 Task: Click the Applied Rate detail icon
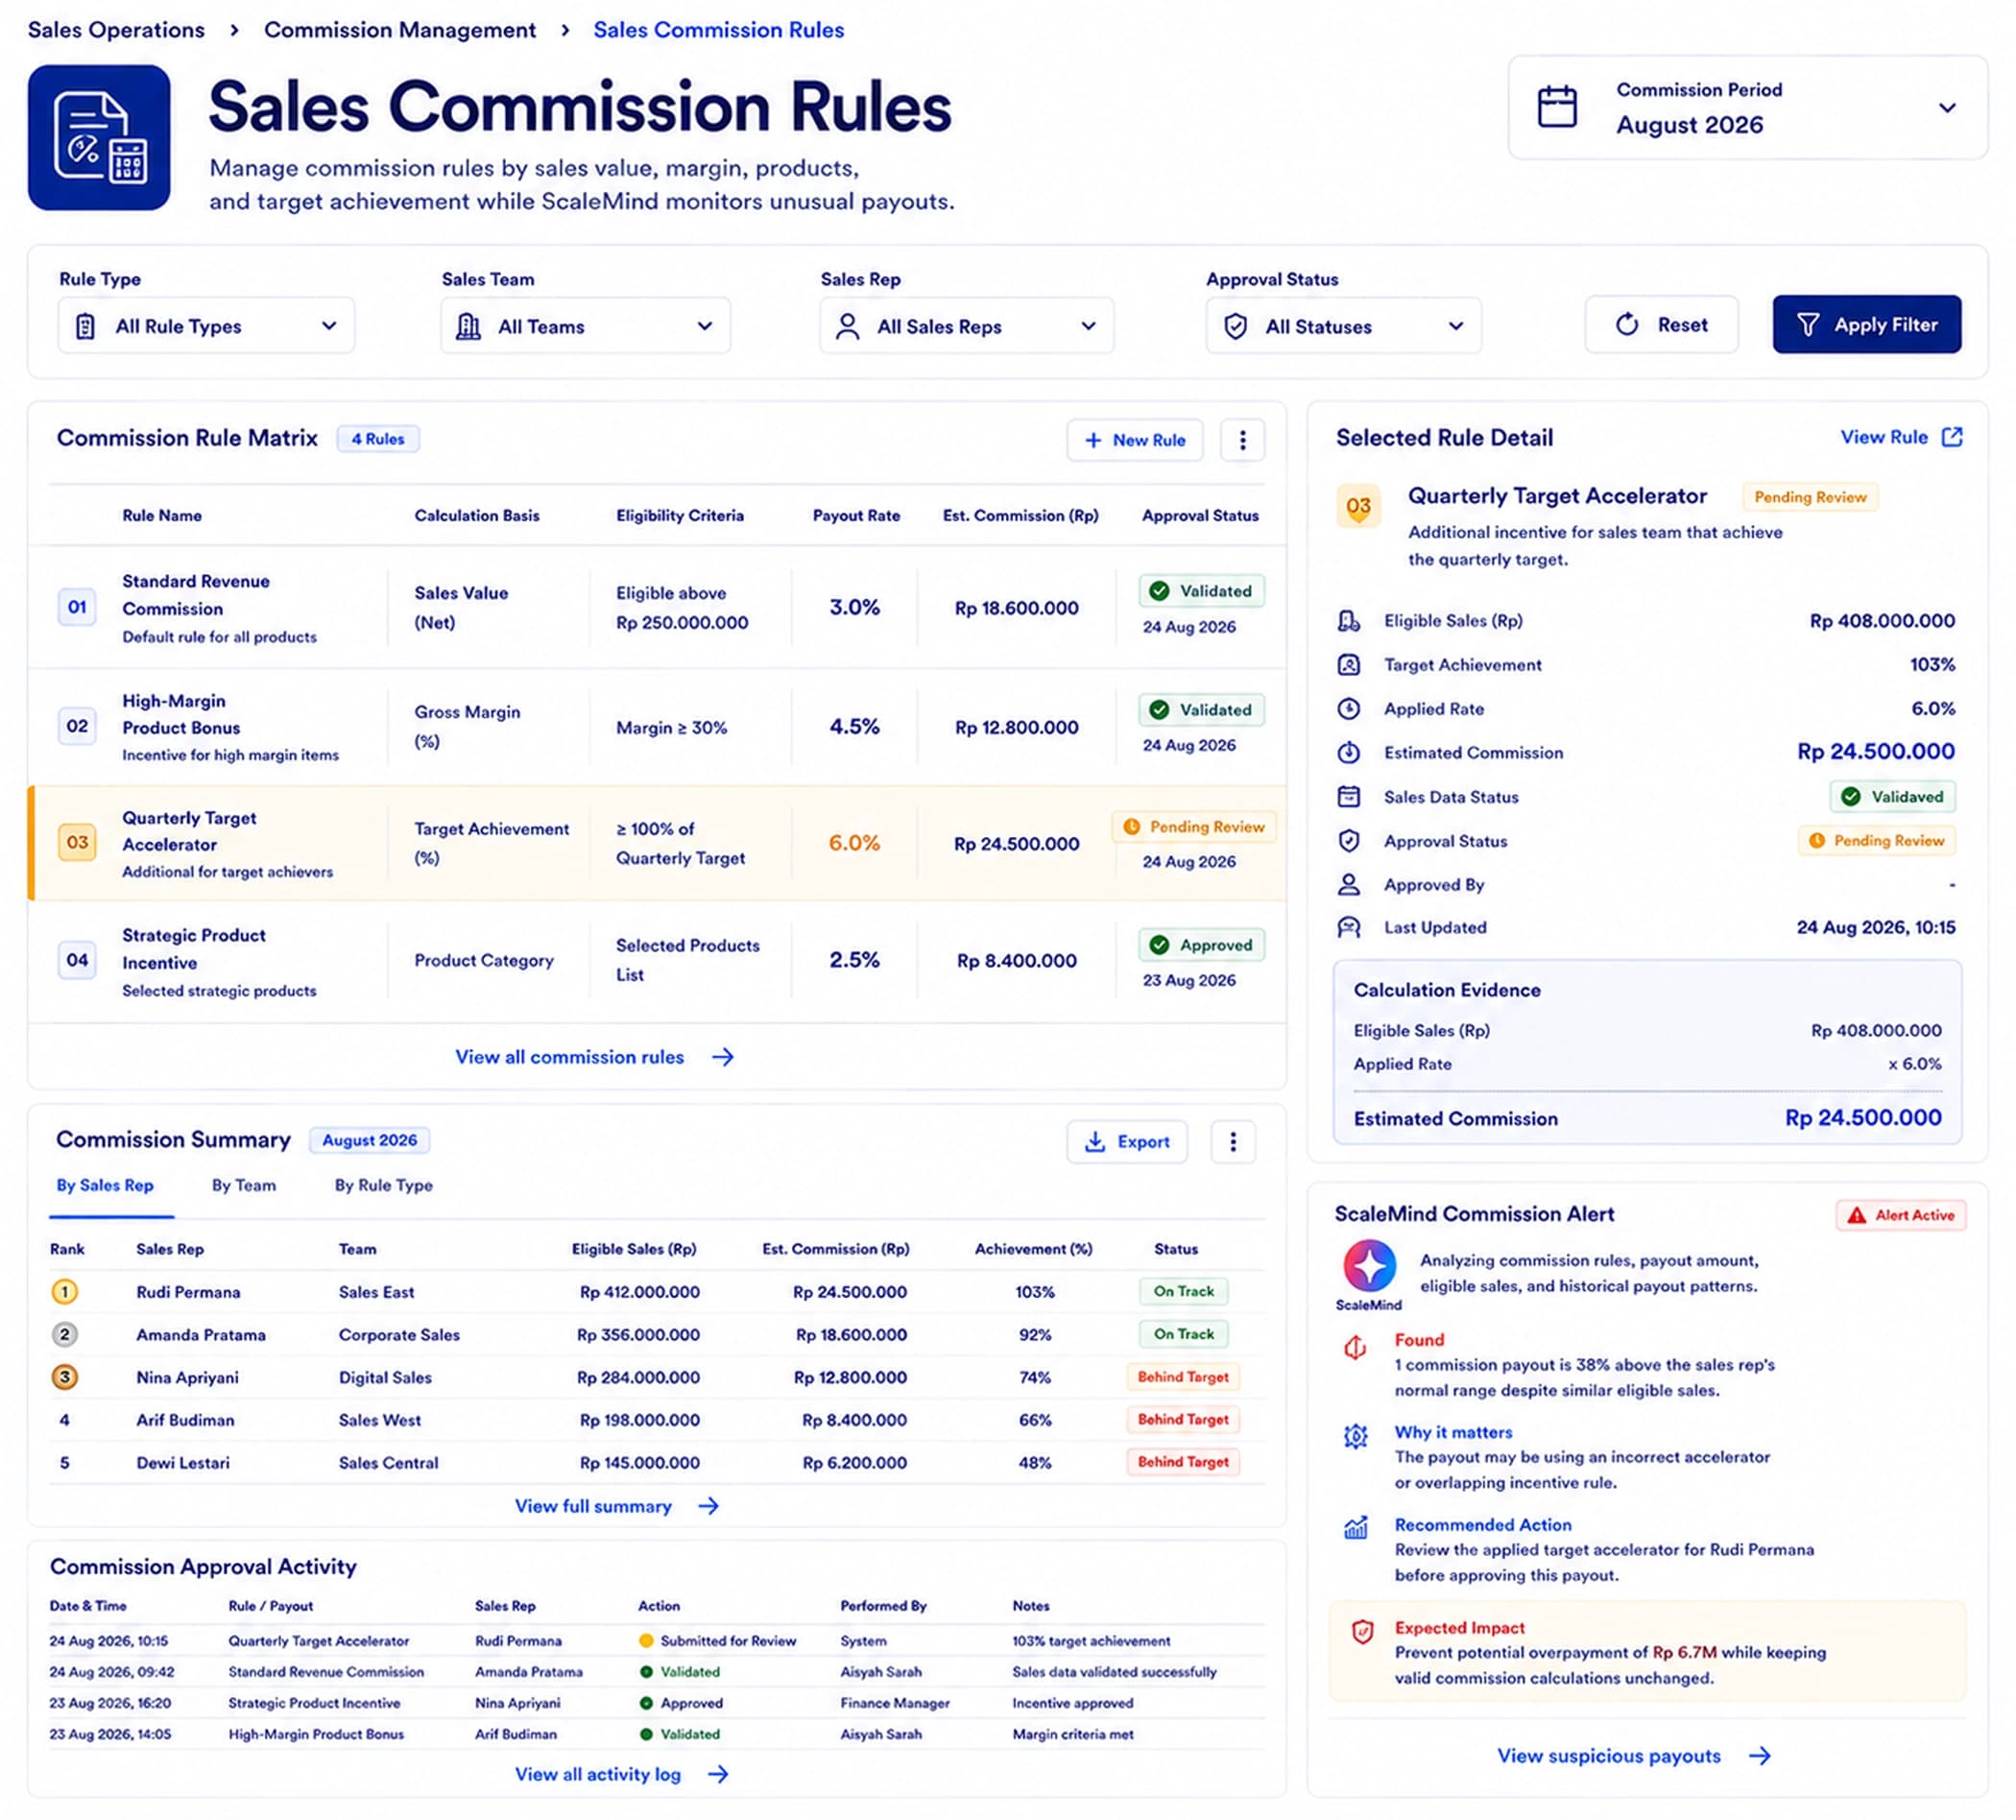point(1349,709)
